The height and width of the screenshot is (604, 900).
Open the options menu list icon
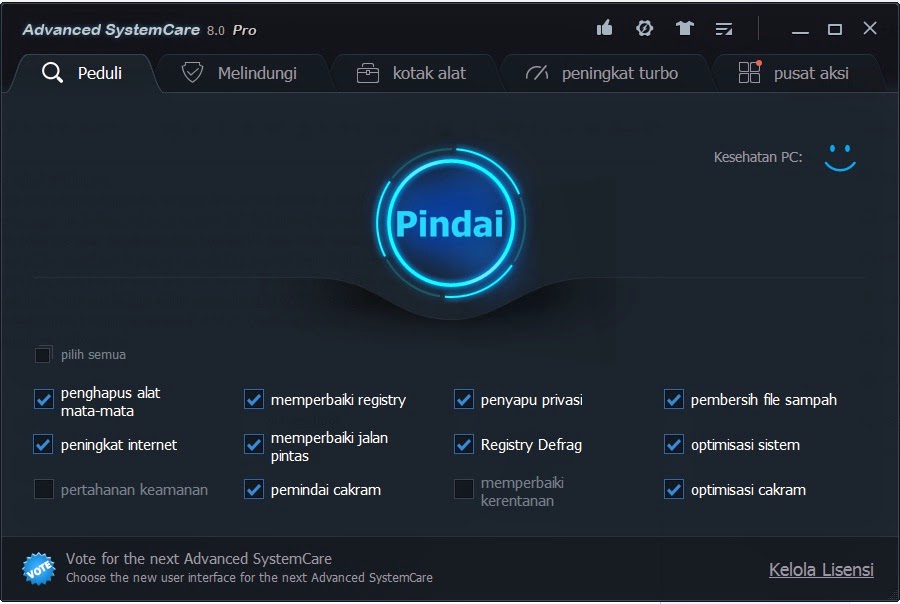tap(724, 29)
